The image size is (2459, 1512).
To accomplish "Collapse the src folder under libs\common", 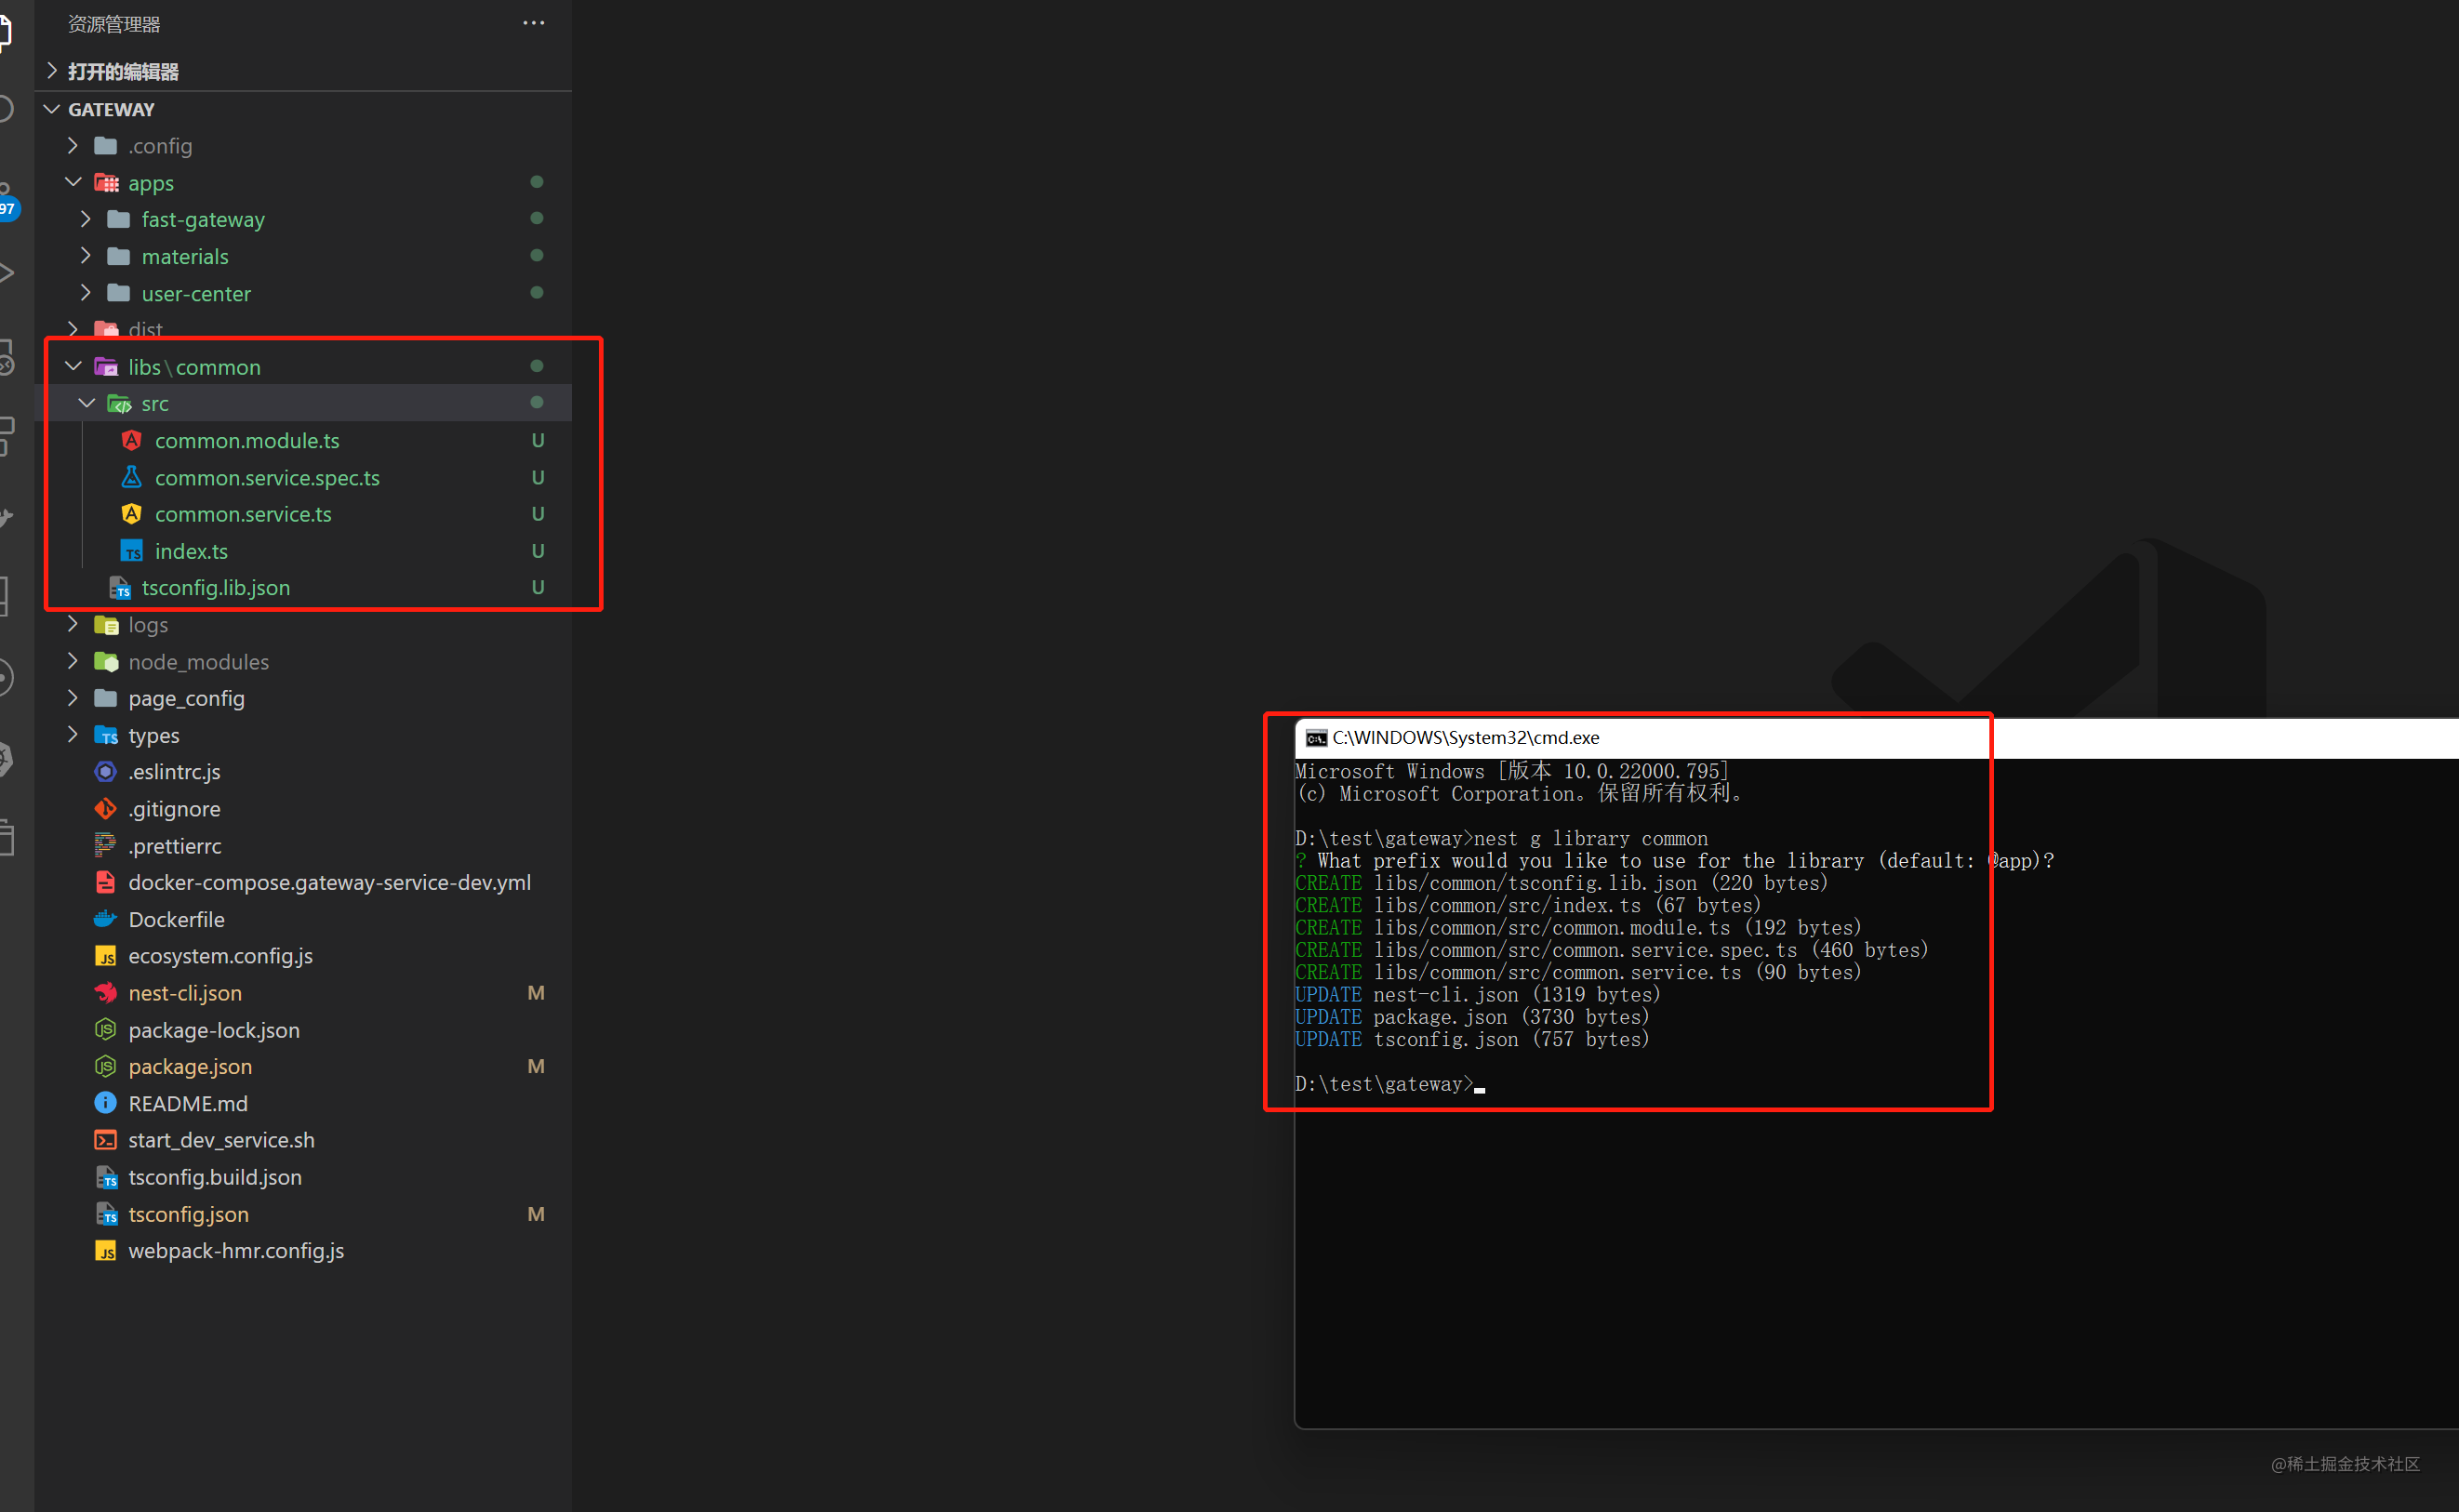I will point(86,403).
